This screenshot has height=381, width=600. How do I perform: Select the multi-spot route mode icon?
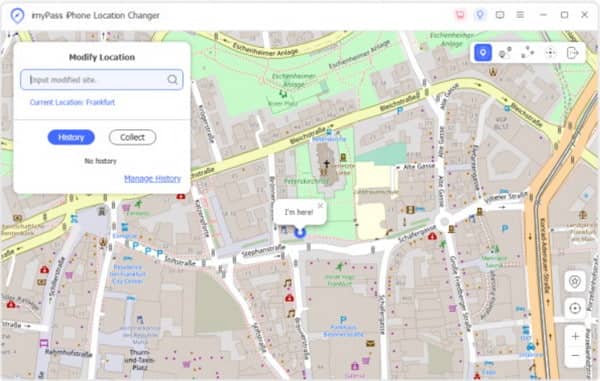point(527,52)
